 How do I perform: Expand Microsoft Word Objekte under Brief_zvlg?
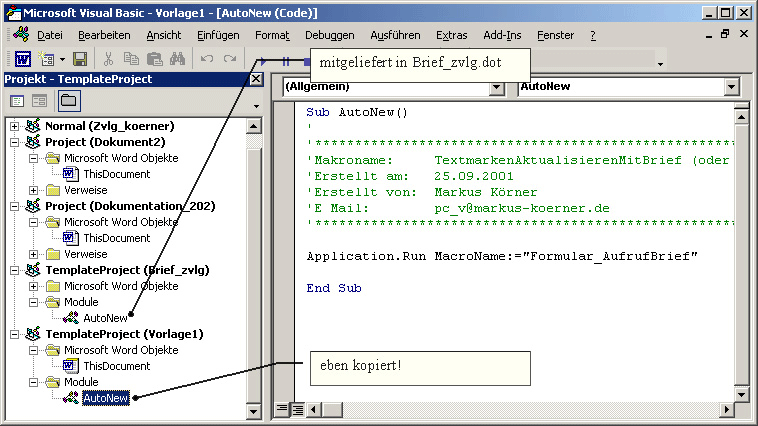point(33,286)
